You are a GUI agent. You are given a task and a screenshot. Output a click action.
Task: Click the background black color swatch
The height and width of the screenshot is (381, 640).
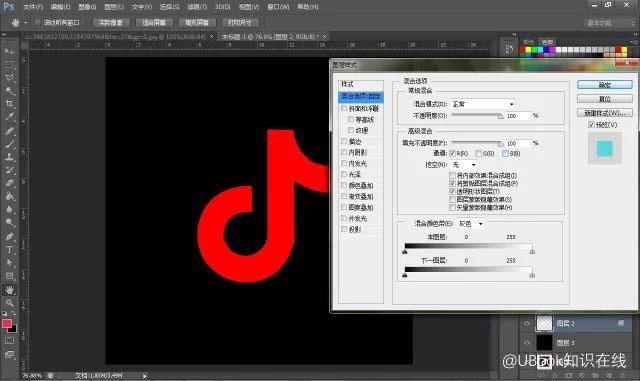pyautogui.click(x=12, y=328)
